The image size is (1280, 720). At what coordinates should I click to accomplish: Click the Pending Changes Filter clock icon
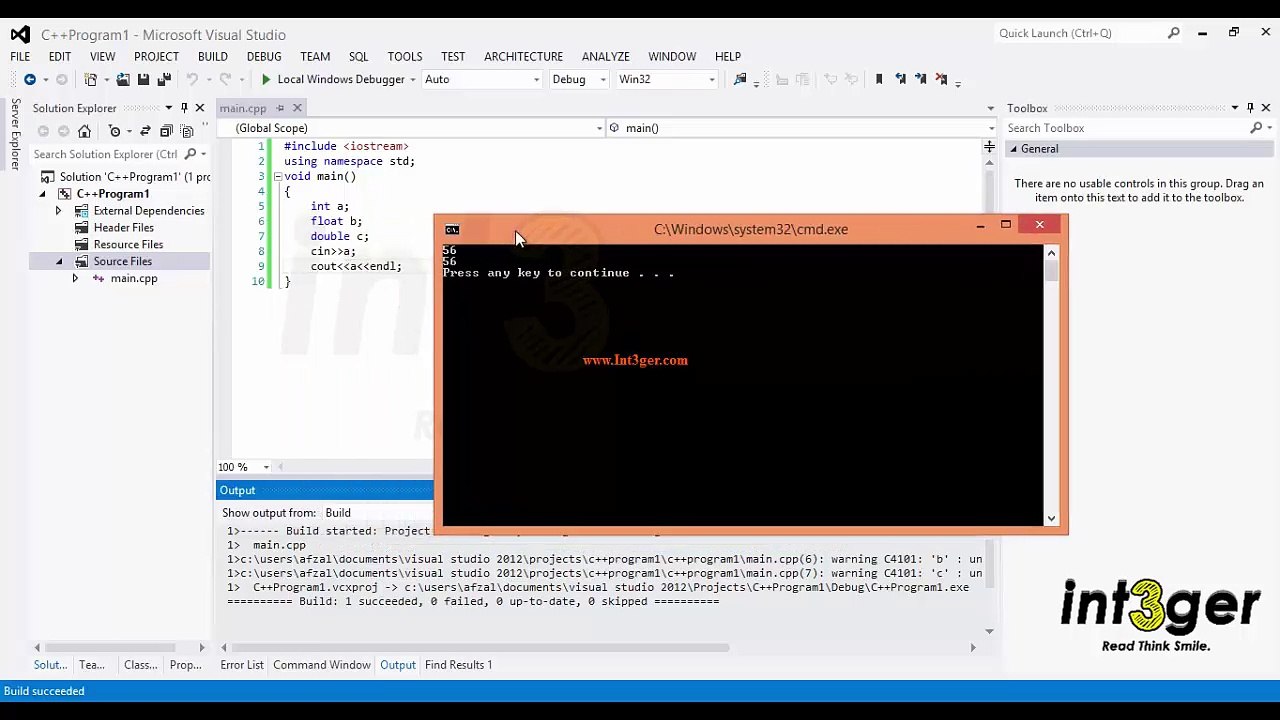pos(114,131)
